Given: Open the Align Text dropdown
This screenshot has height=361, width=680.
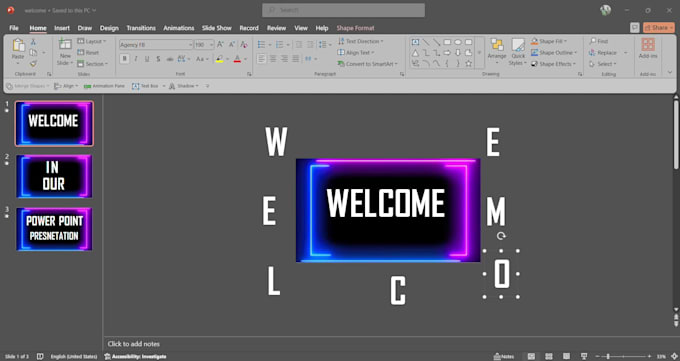Looking at the screenshot, I should (356, 53).
